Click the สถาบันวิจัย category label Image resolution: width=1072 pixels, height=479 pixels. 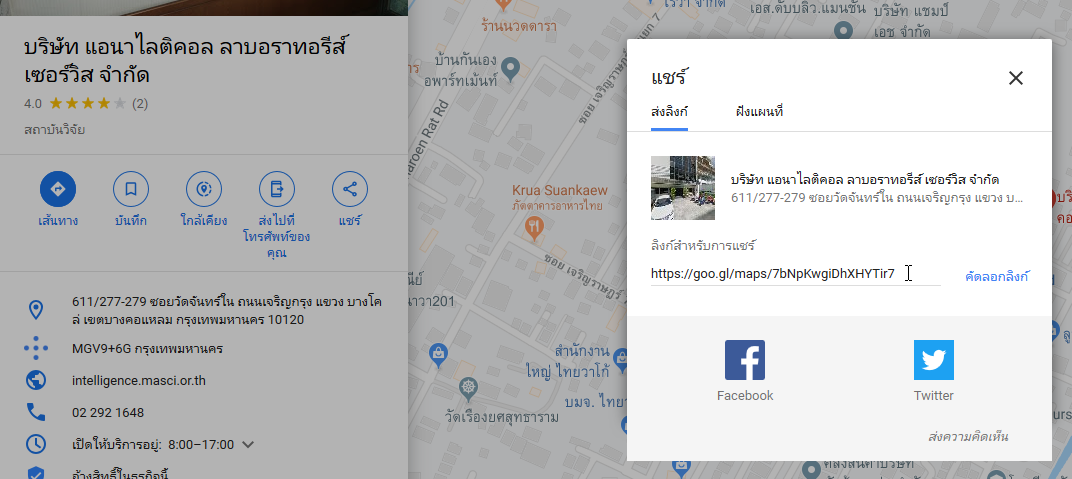pos(55,129)
